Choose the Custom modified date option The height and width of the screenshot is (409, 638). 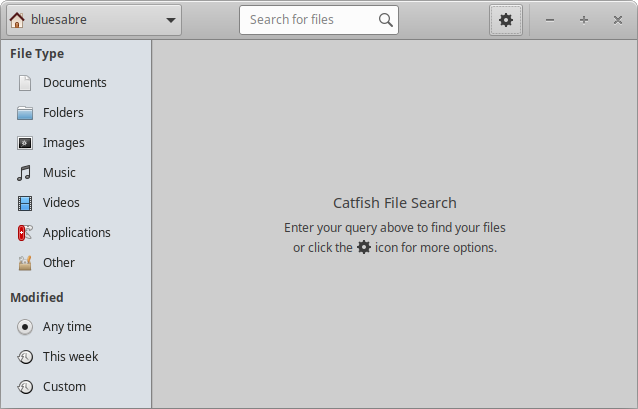(x=25, y=387)
